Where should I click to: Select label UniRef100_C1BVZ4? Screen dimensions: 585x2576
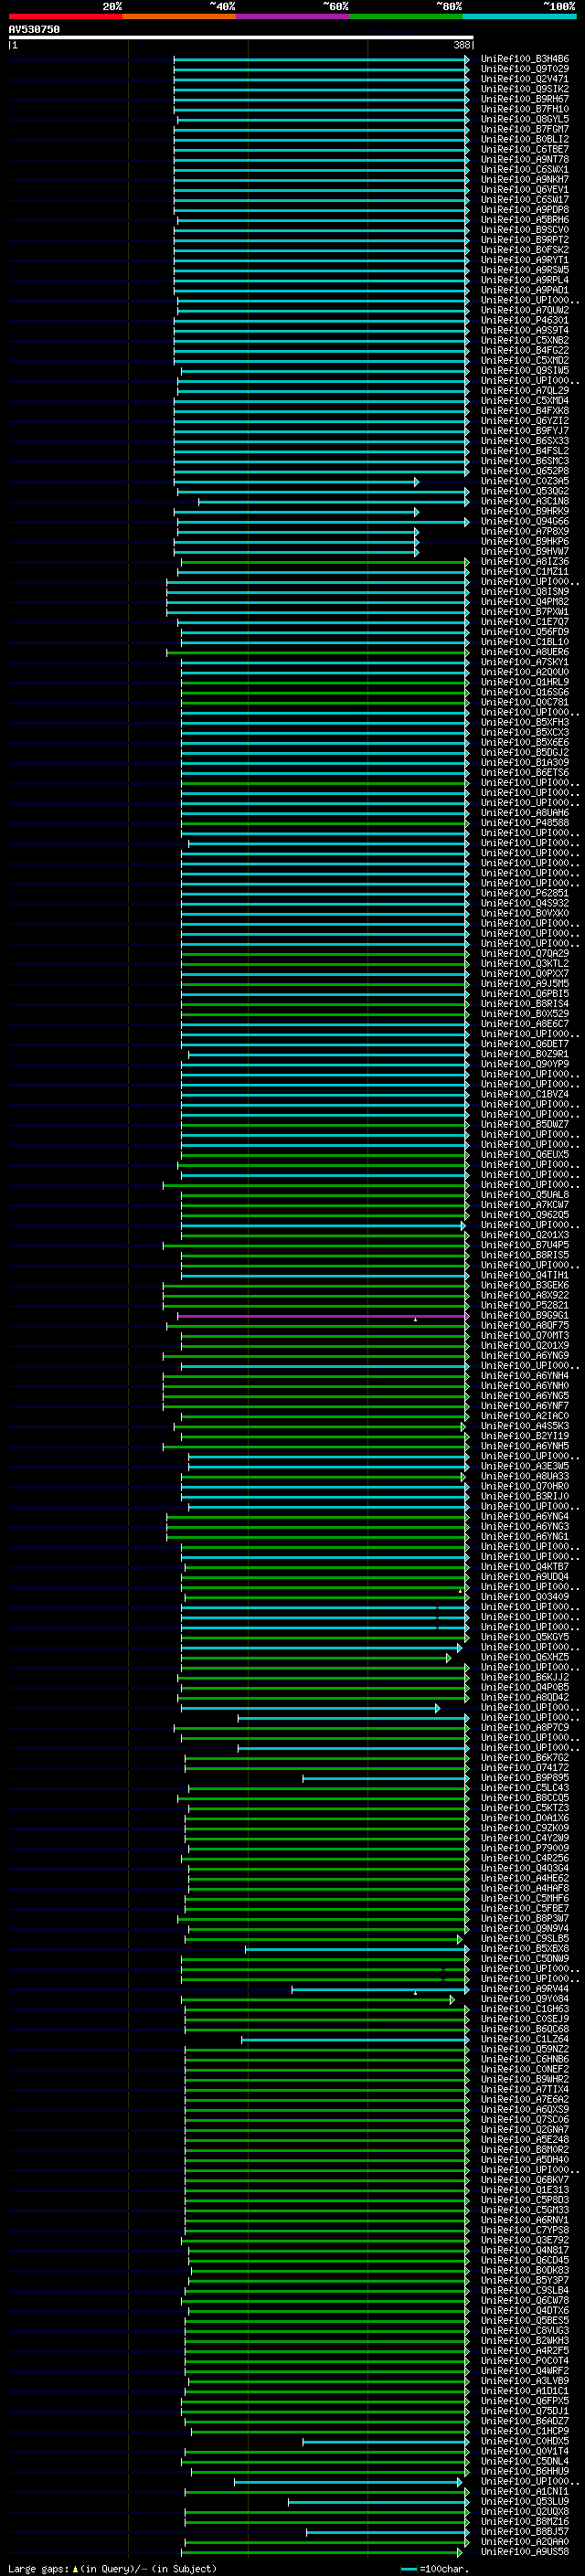click(525, 1095)
